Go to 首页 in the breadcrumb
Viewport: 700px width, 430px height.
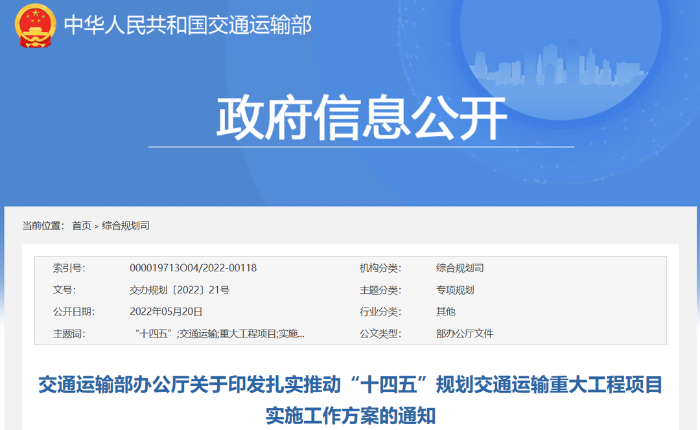click(81, 226)
